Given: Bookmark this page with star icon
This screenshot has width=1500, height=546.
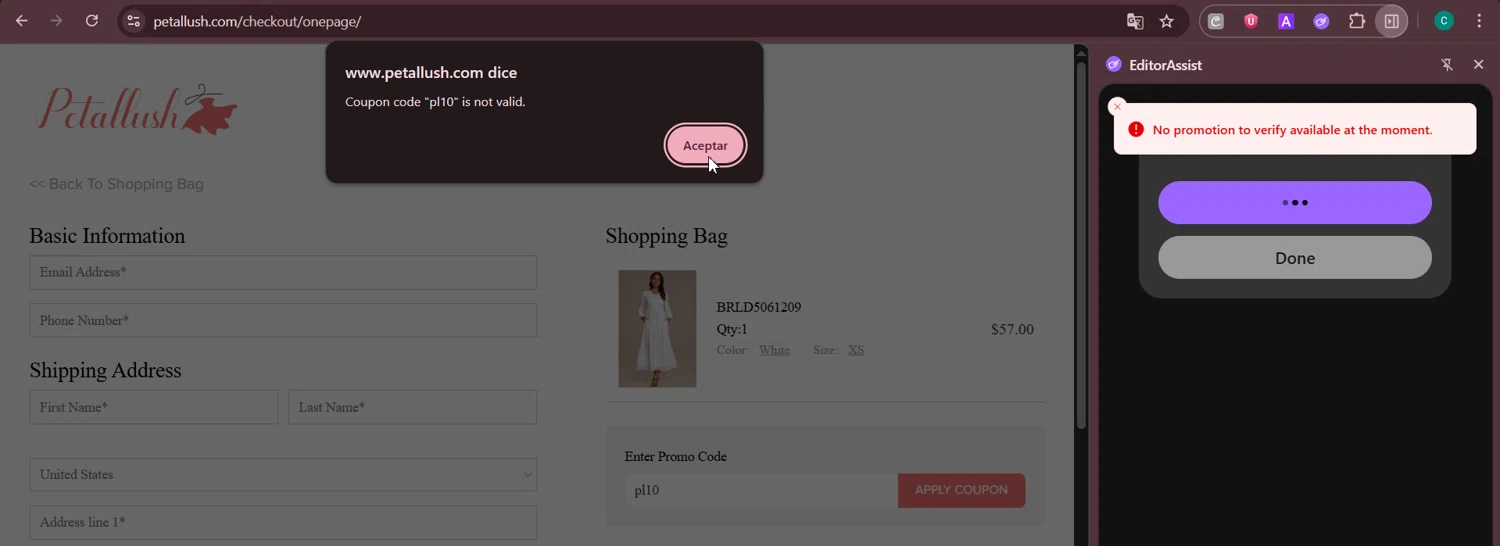Looking at the screenshot, I should 1166,21.
